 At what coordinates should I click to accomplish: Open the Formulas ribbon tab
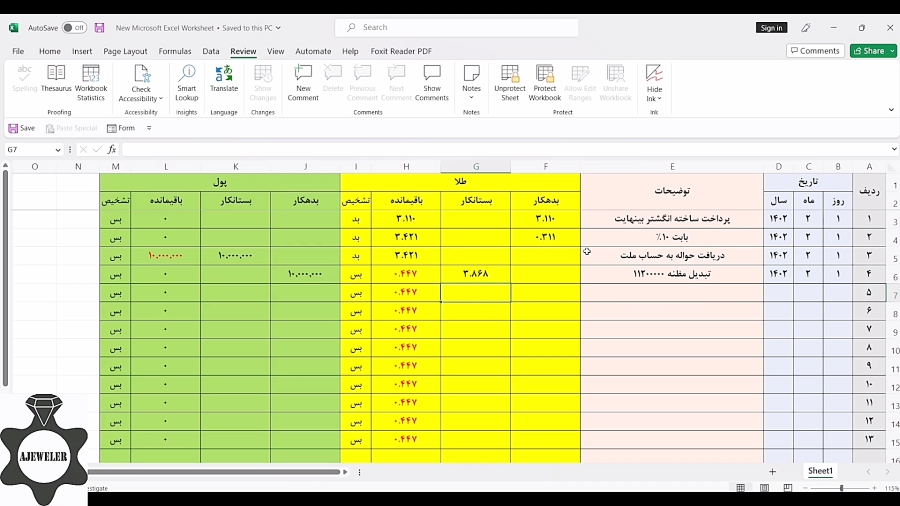174,51
